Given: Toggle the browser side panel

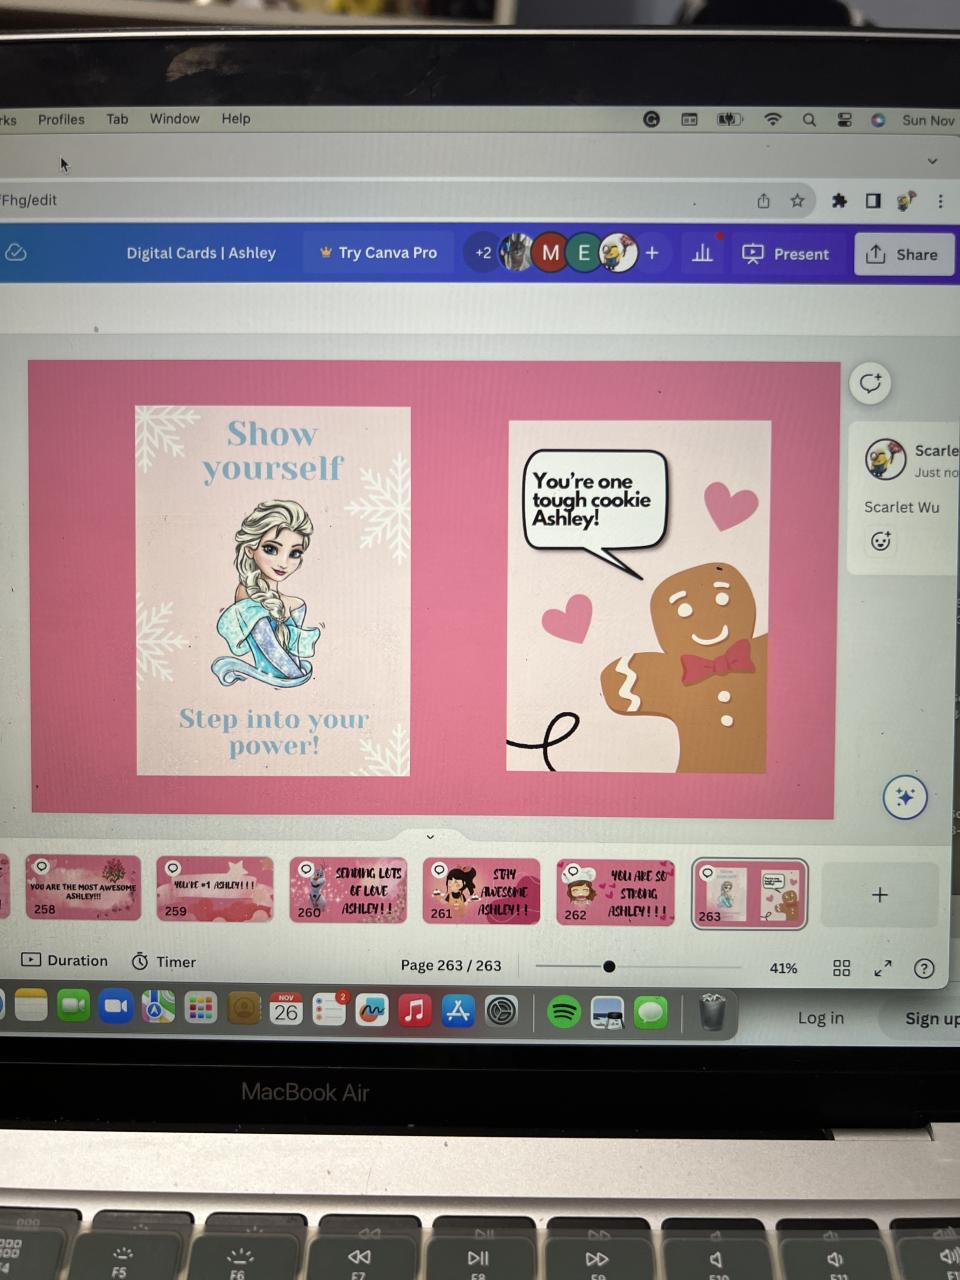Looking at the screenshot, I should pos(873,201).
